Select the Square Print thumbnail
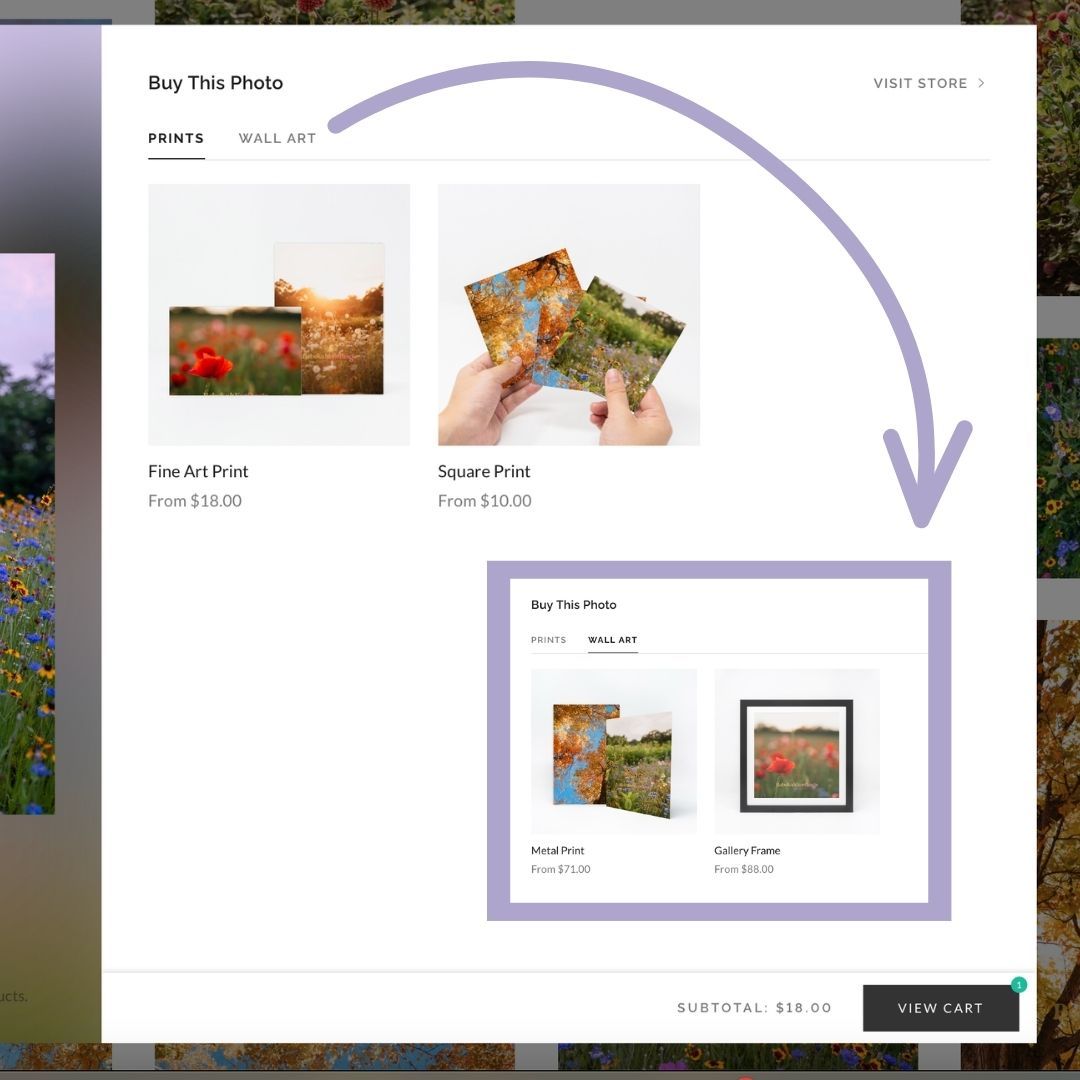 (569, 315)
